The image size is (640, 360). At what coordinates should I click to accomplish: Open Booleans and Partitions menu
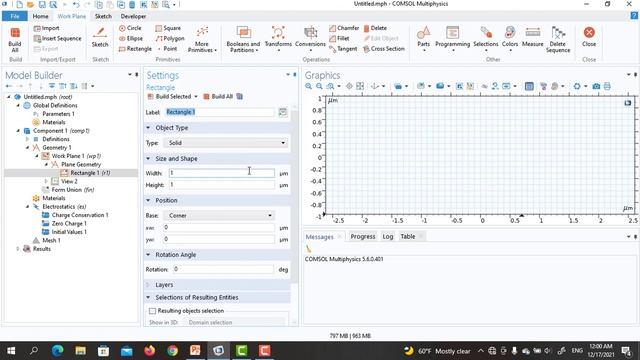tap(243, 40)
